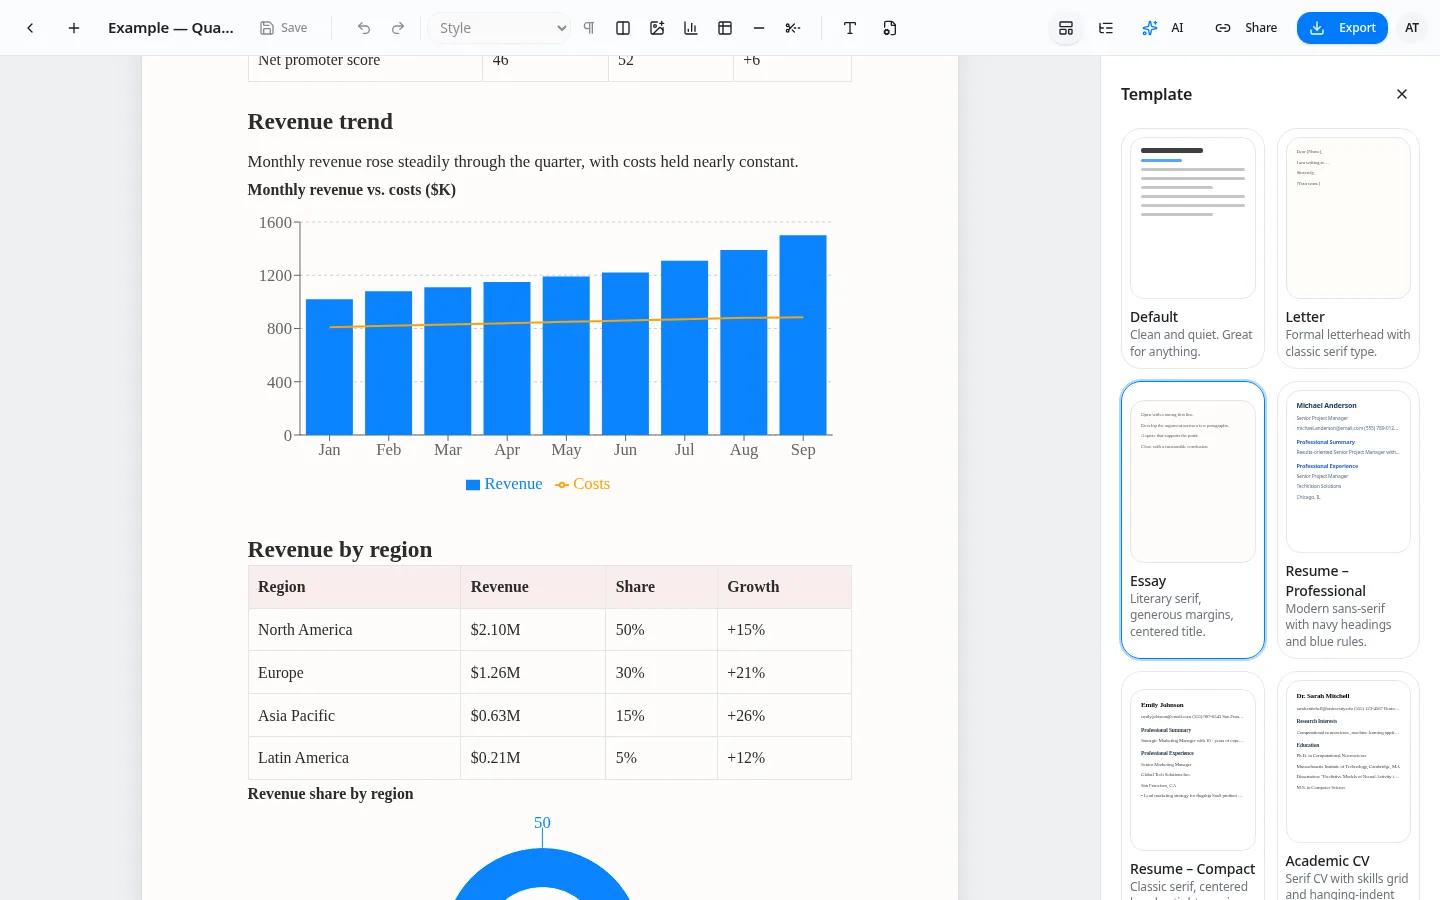Screen dimensions: 1440x900
Task: Insert an image from toolbar
Action: tap(657, 28)
